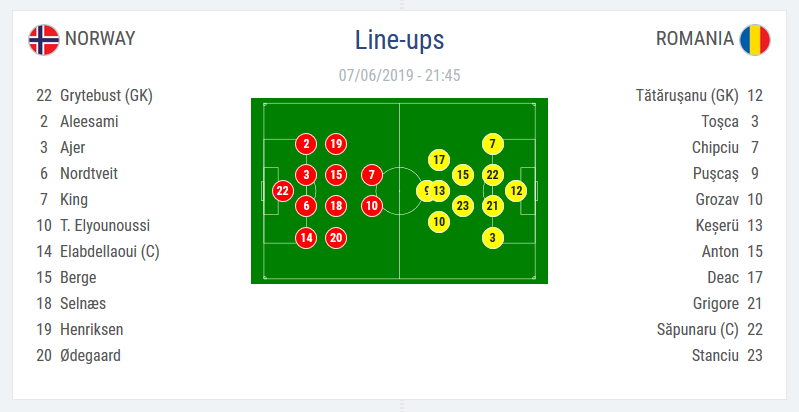Viewport: 799px width, 412px height.
Task: Open Tătărușanu (GK) in the Romania list
Action: click(687, 96)
